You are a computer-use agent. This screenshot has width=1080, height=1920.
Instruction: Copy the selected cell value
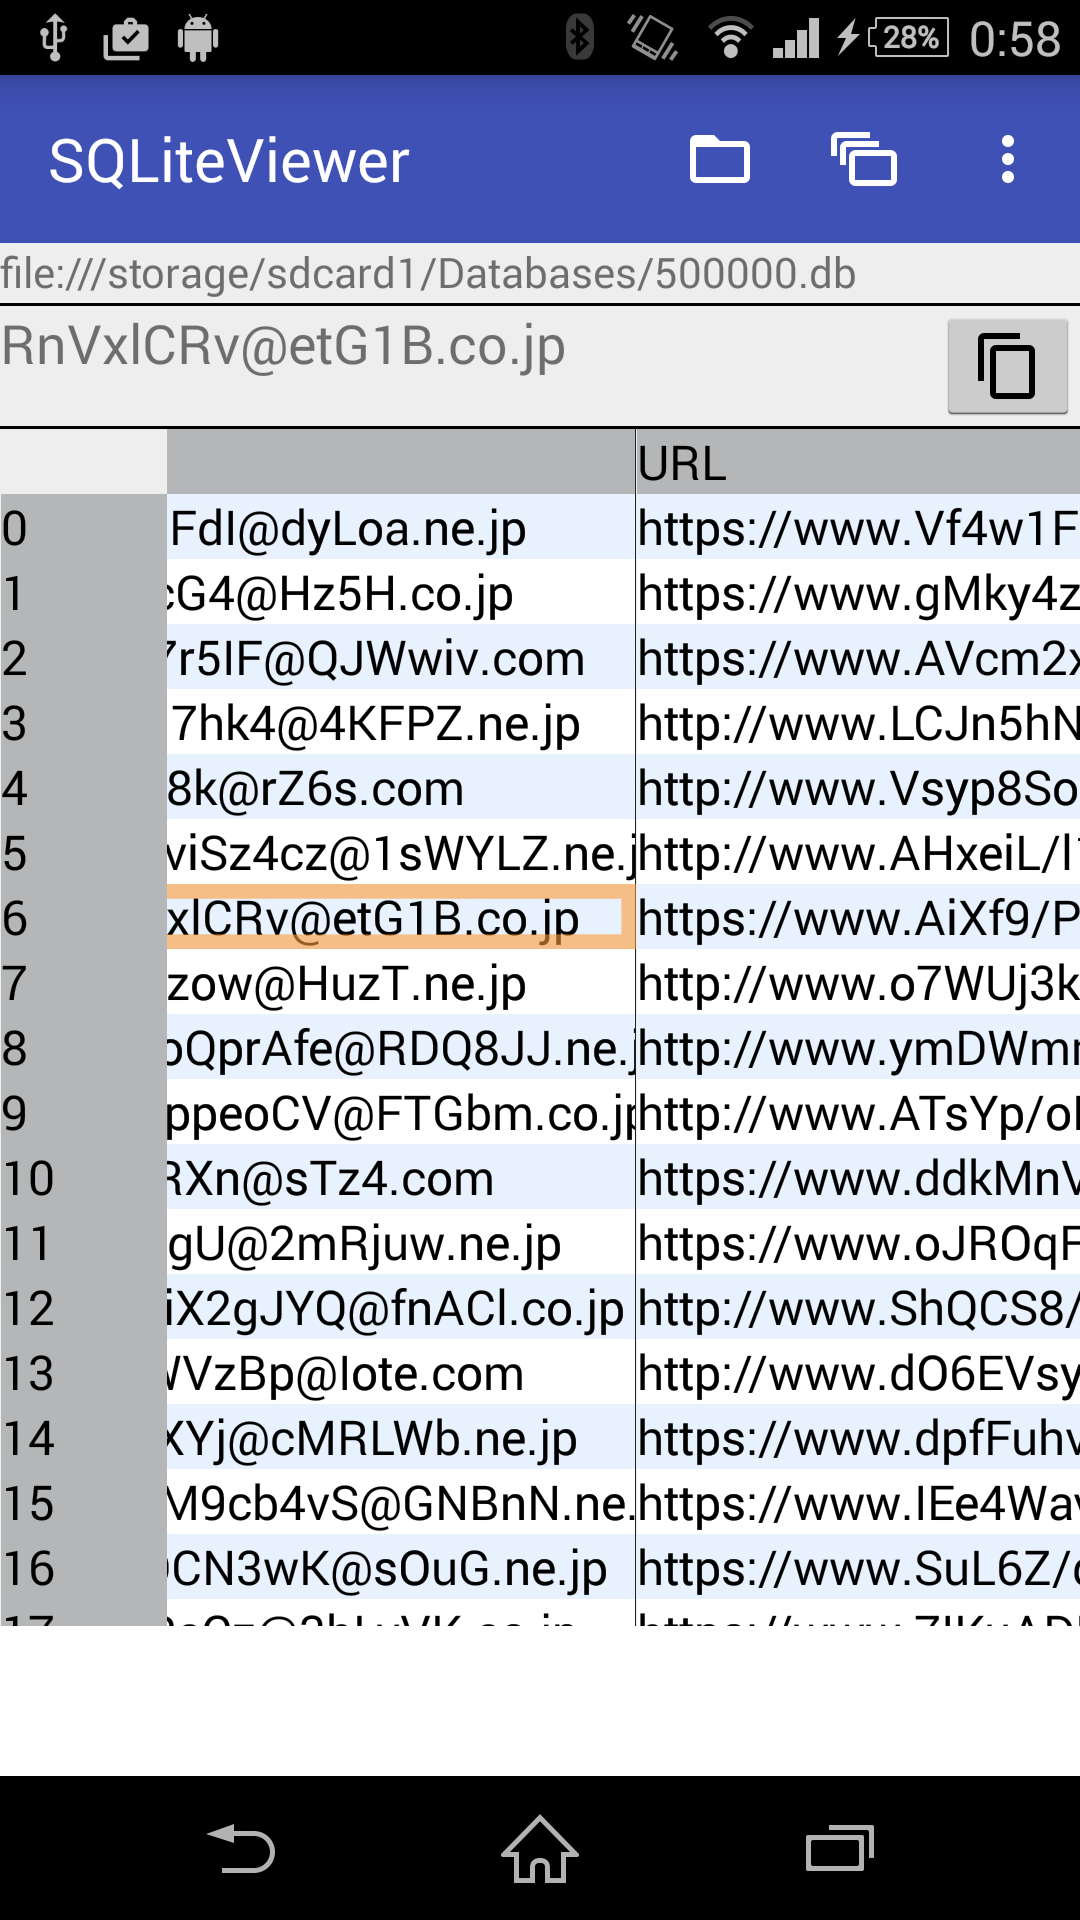(1007, 366)
